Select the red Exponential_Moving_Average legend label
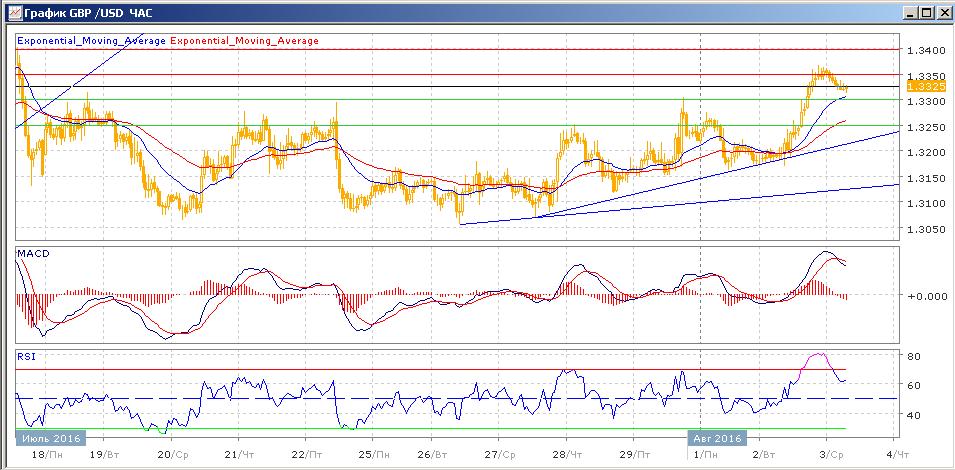955x470 pixels. tap(245, 41)
